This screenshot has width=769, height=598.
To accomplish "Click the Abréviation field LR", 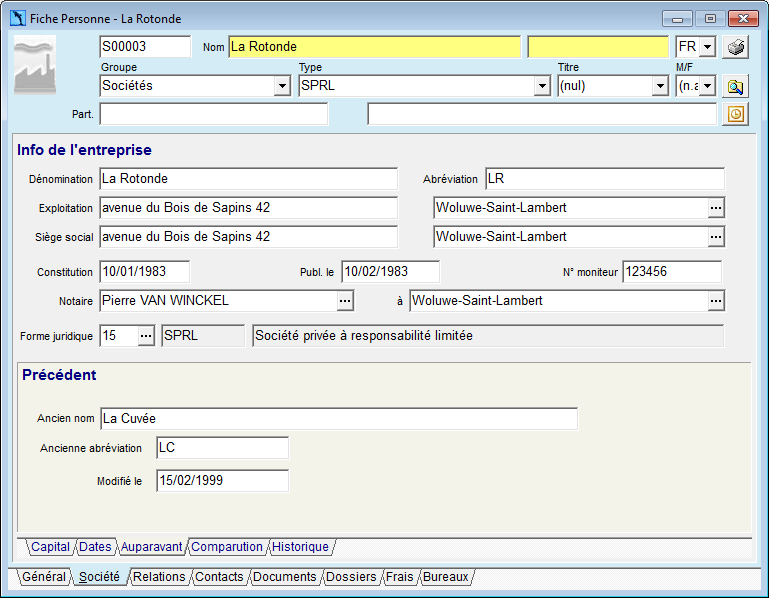I will click(605, 179).
